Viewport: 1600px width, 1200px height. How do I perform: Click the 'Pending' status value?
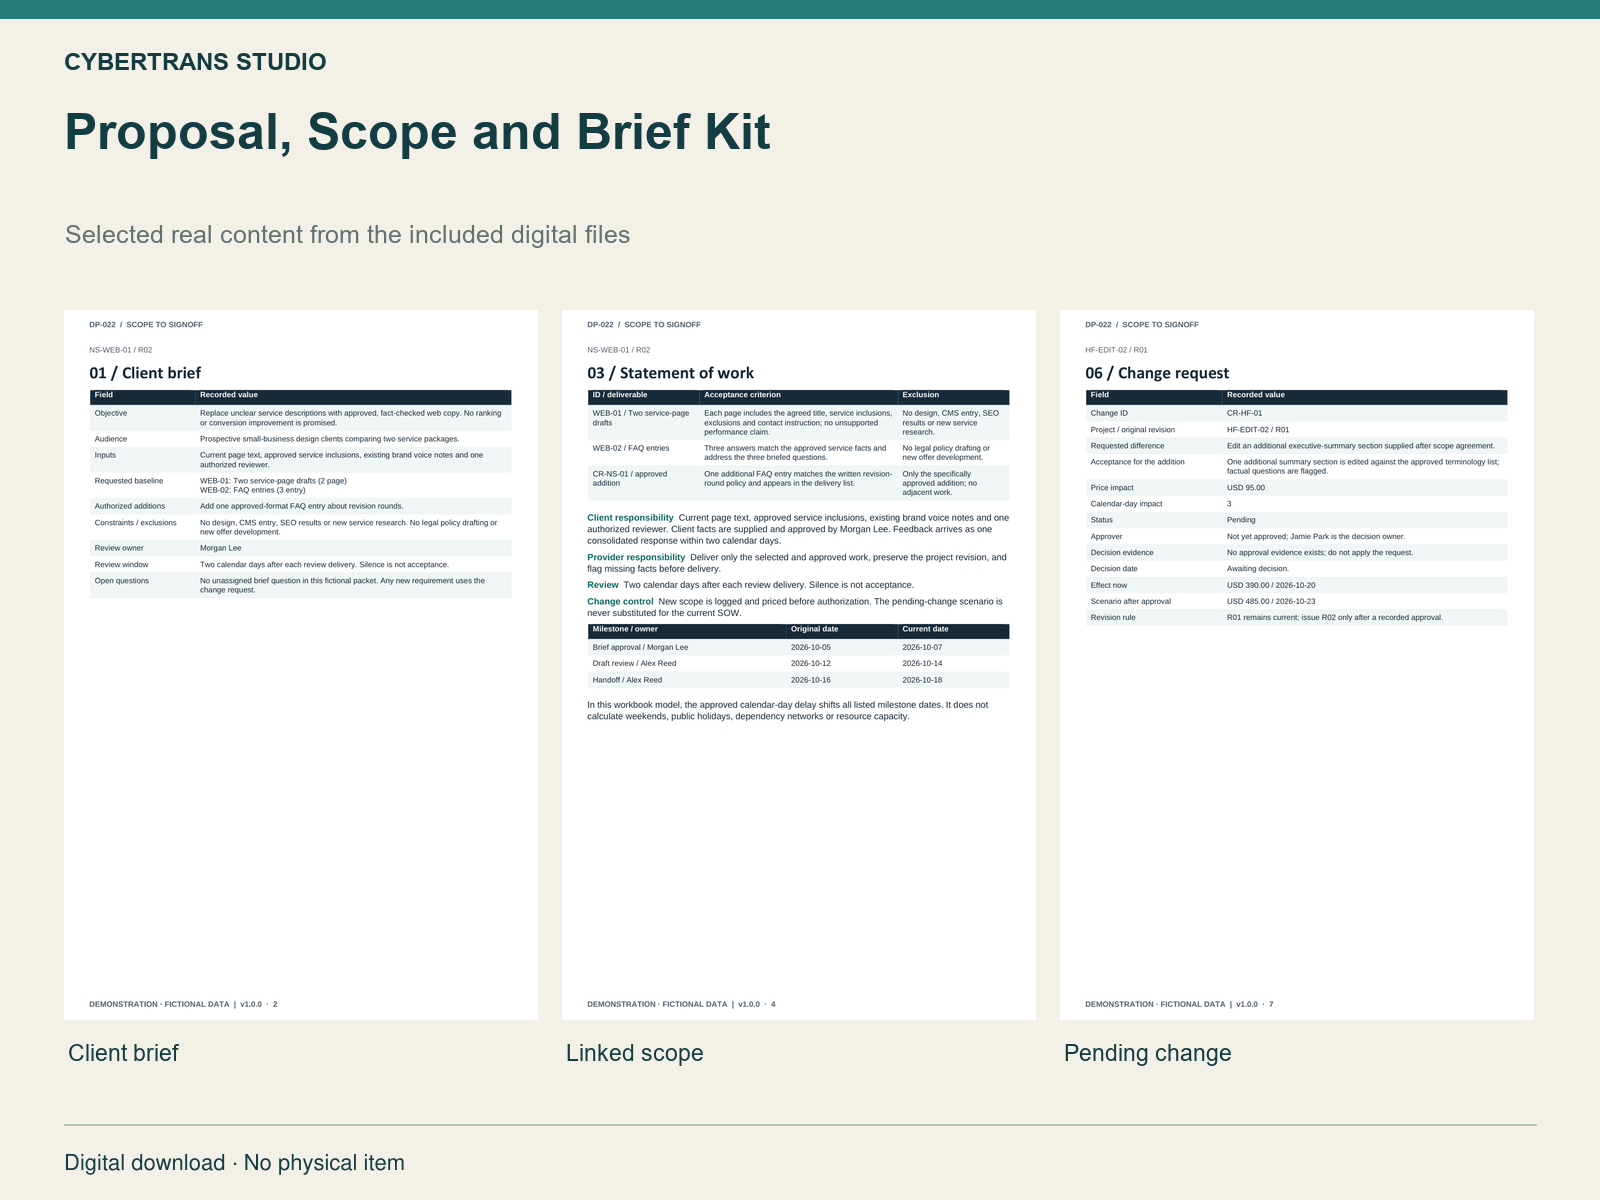pyautogui.click(x=1241, y=520)
